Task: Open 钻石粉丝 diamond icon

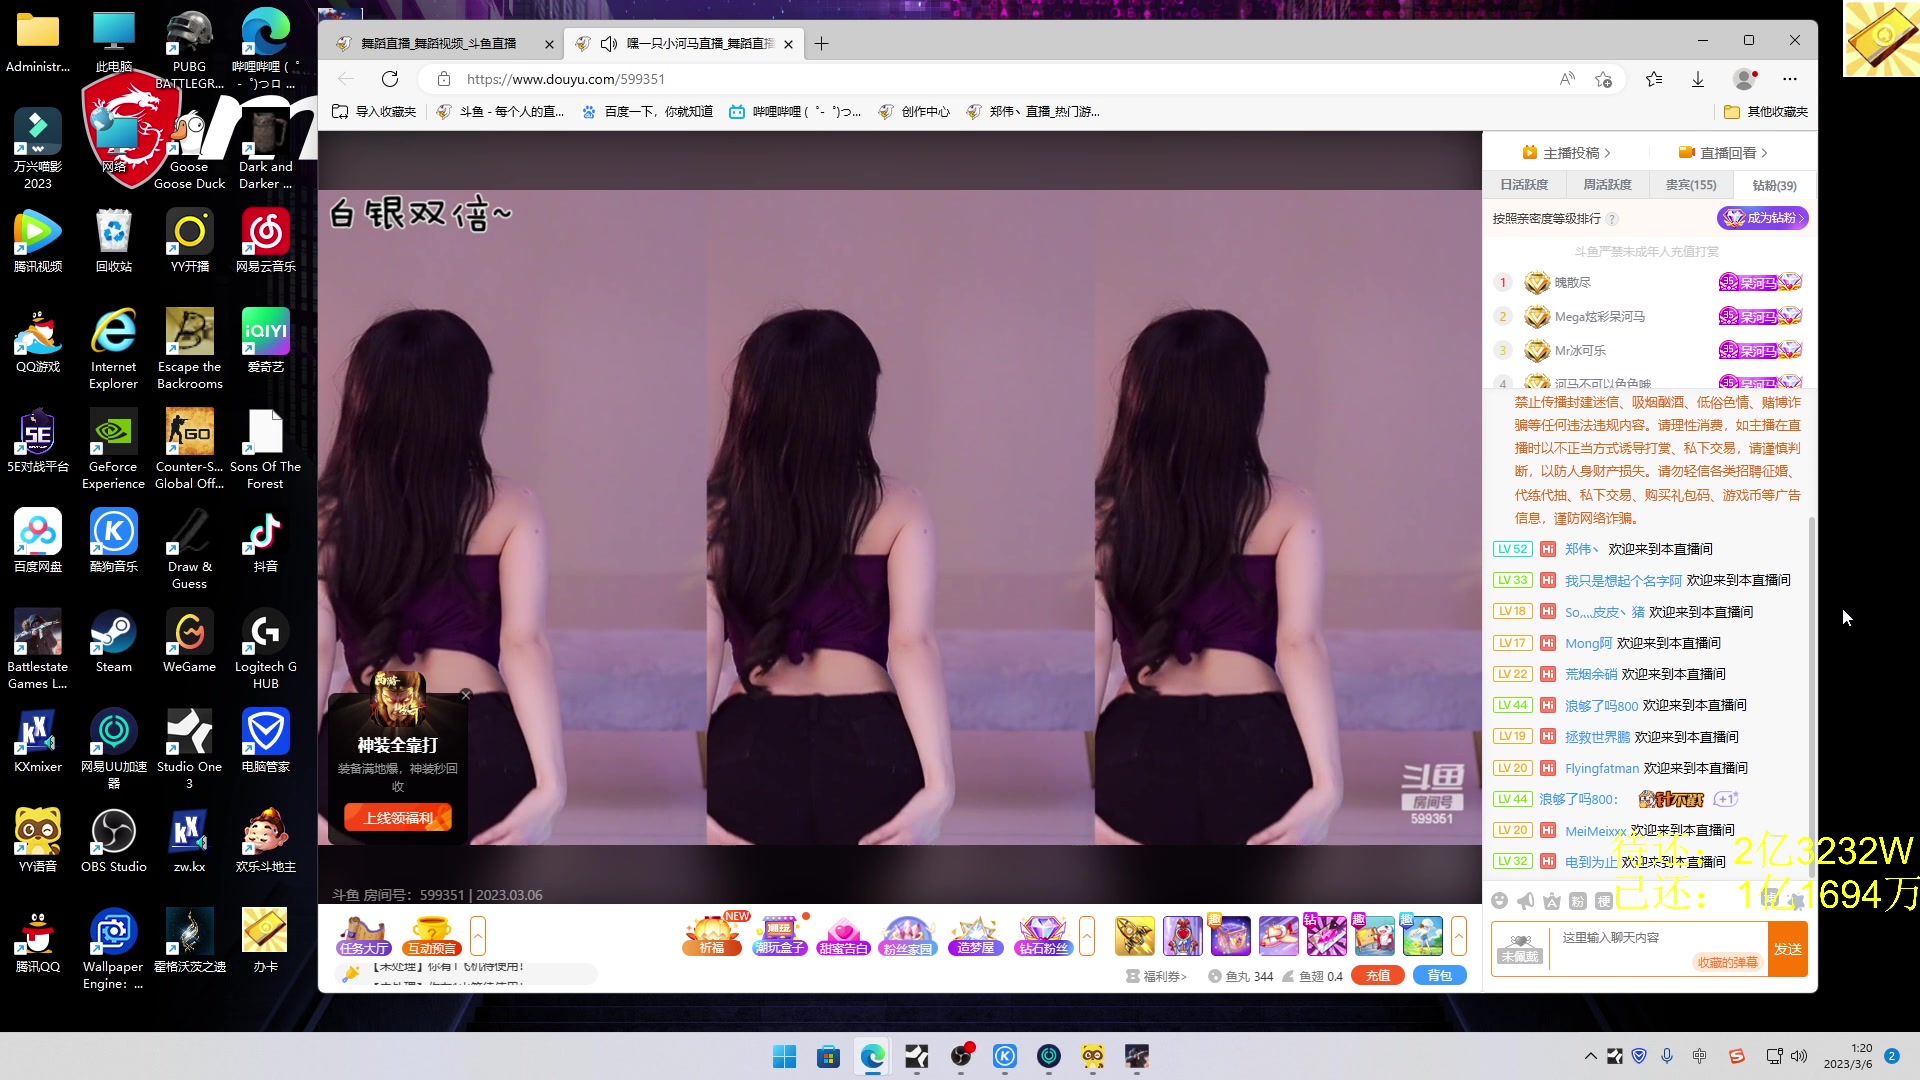Action: (x=1043, y=936)
